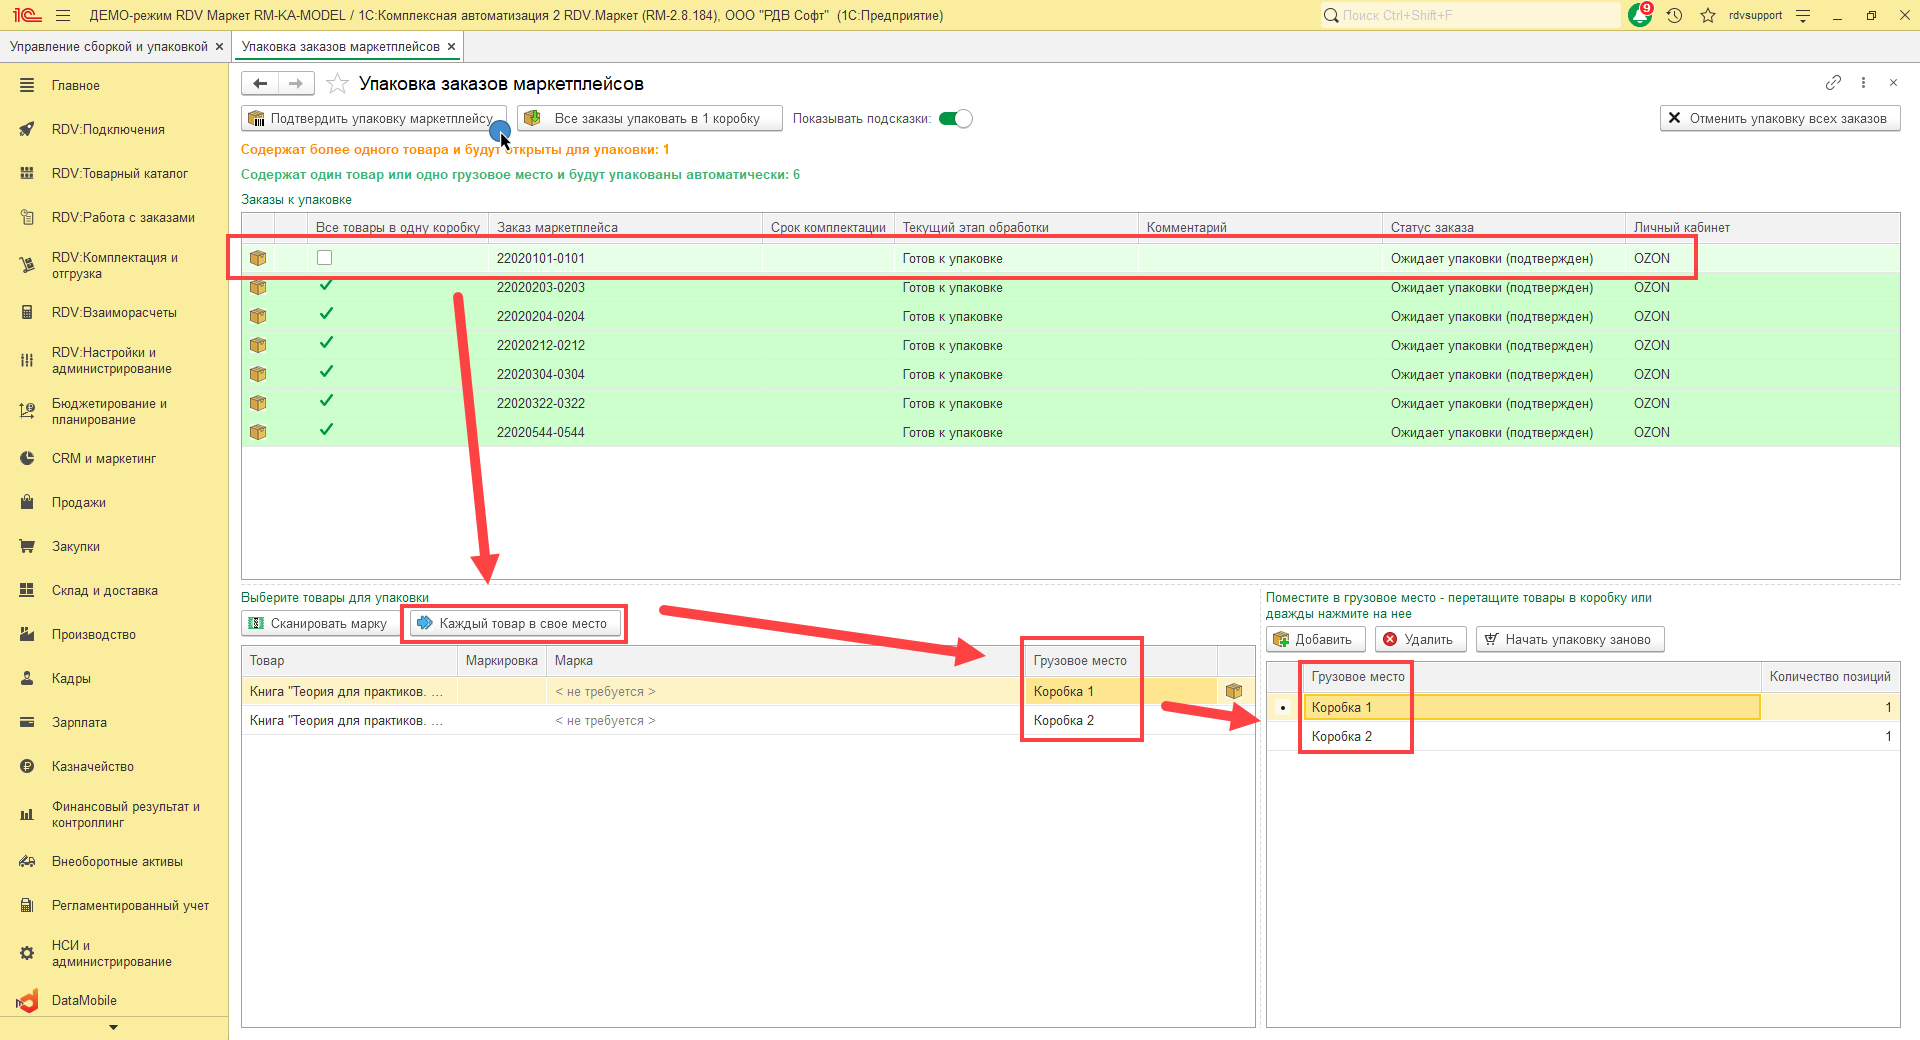The width and height of the screenshot is (1920, 1040).
Task: Open the three-dot more actions menu
Action: point(1863,83)
